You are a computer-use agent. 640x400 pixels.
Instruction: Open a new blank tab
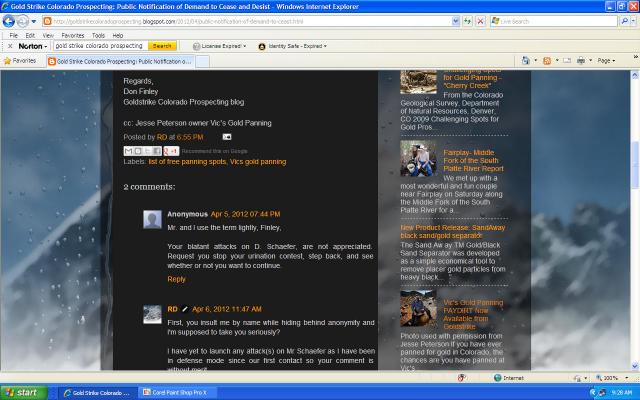202,61
